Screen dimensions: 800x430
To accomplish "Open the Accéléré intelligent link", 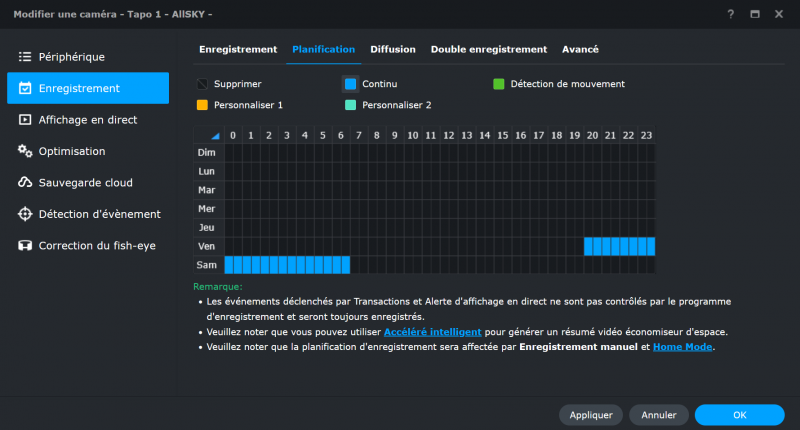I will (x=432, y=332).
